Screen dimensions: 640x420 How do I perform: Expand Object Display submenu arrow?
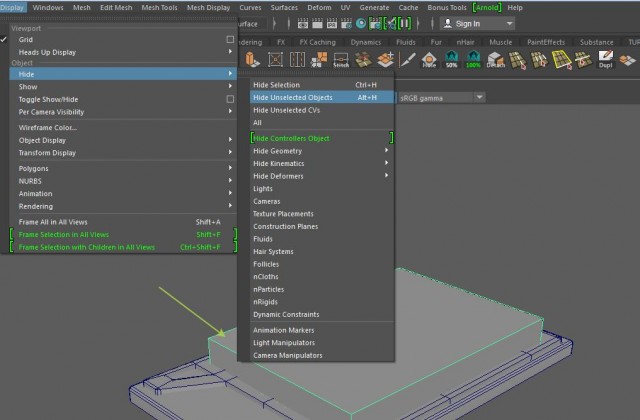click(230, 140)
